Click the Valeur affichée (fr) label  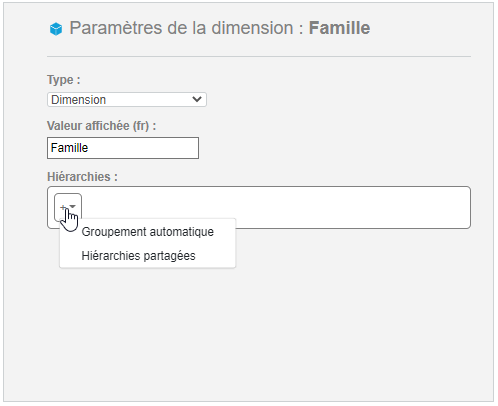[x=101, y=126]
